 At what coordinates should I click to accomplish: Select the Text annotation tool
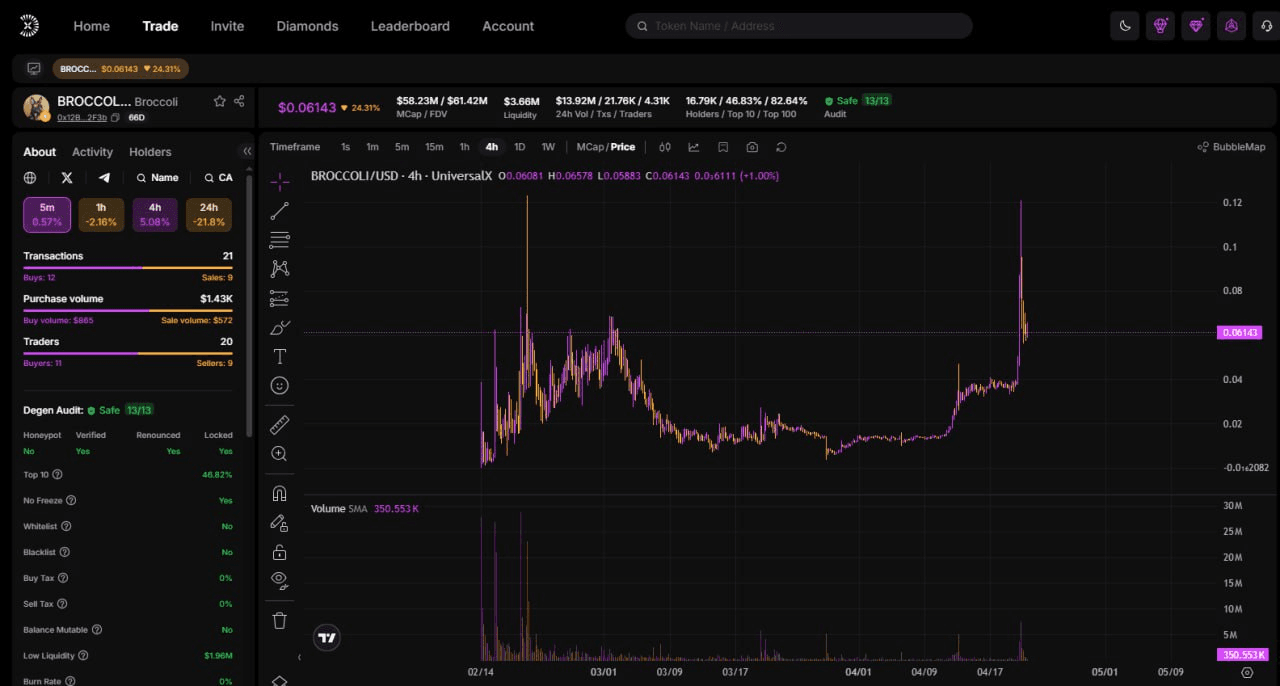coord(280,357)
